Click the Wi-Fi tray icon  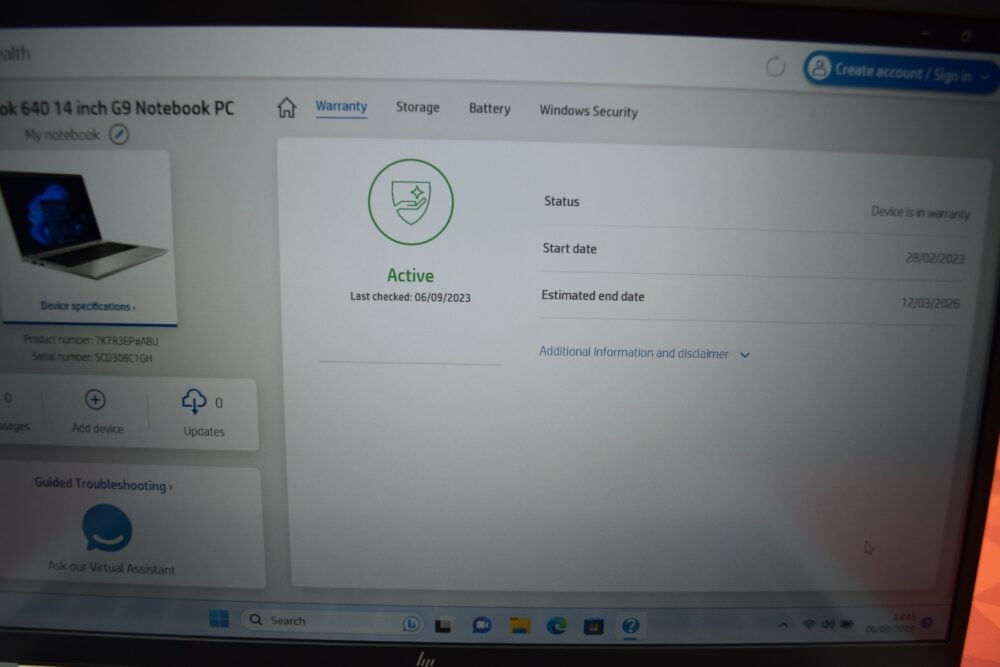(809, 624)
